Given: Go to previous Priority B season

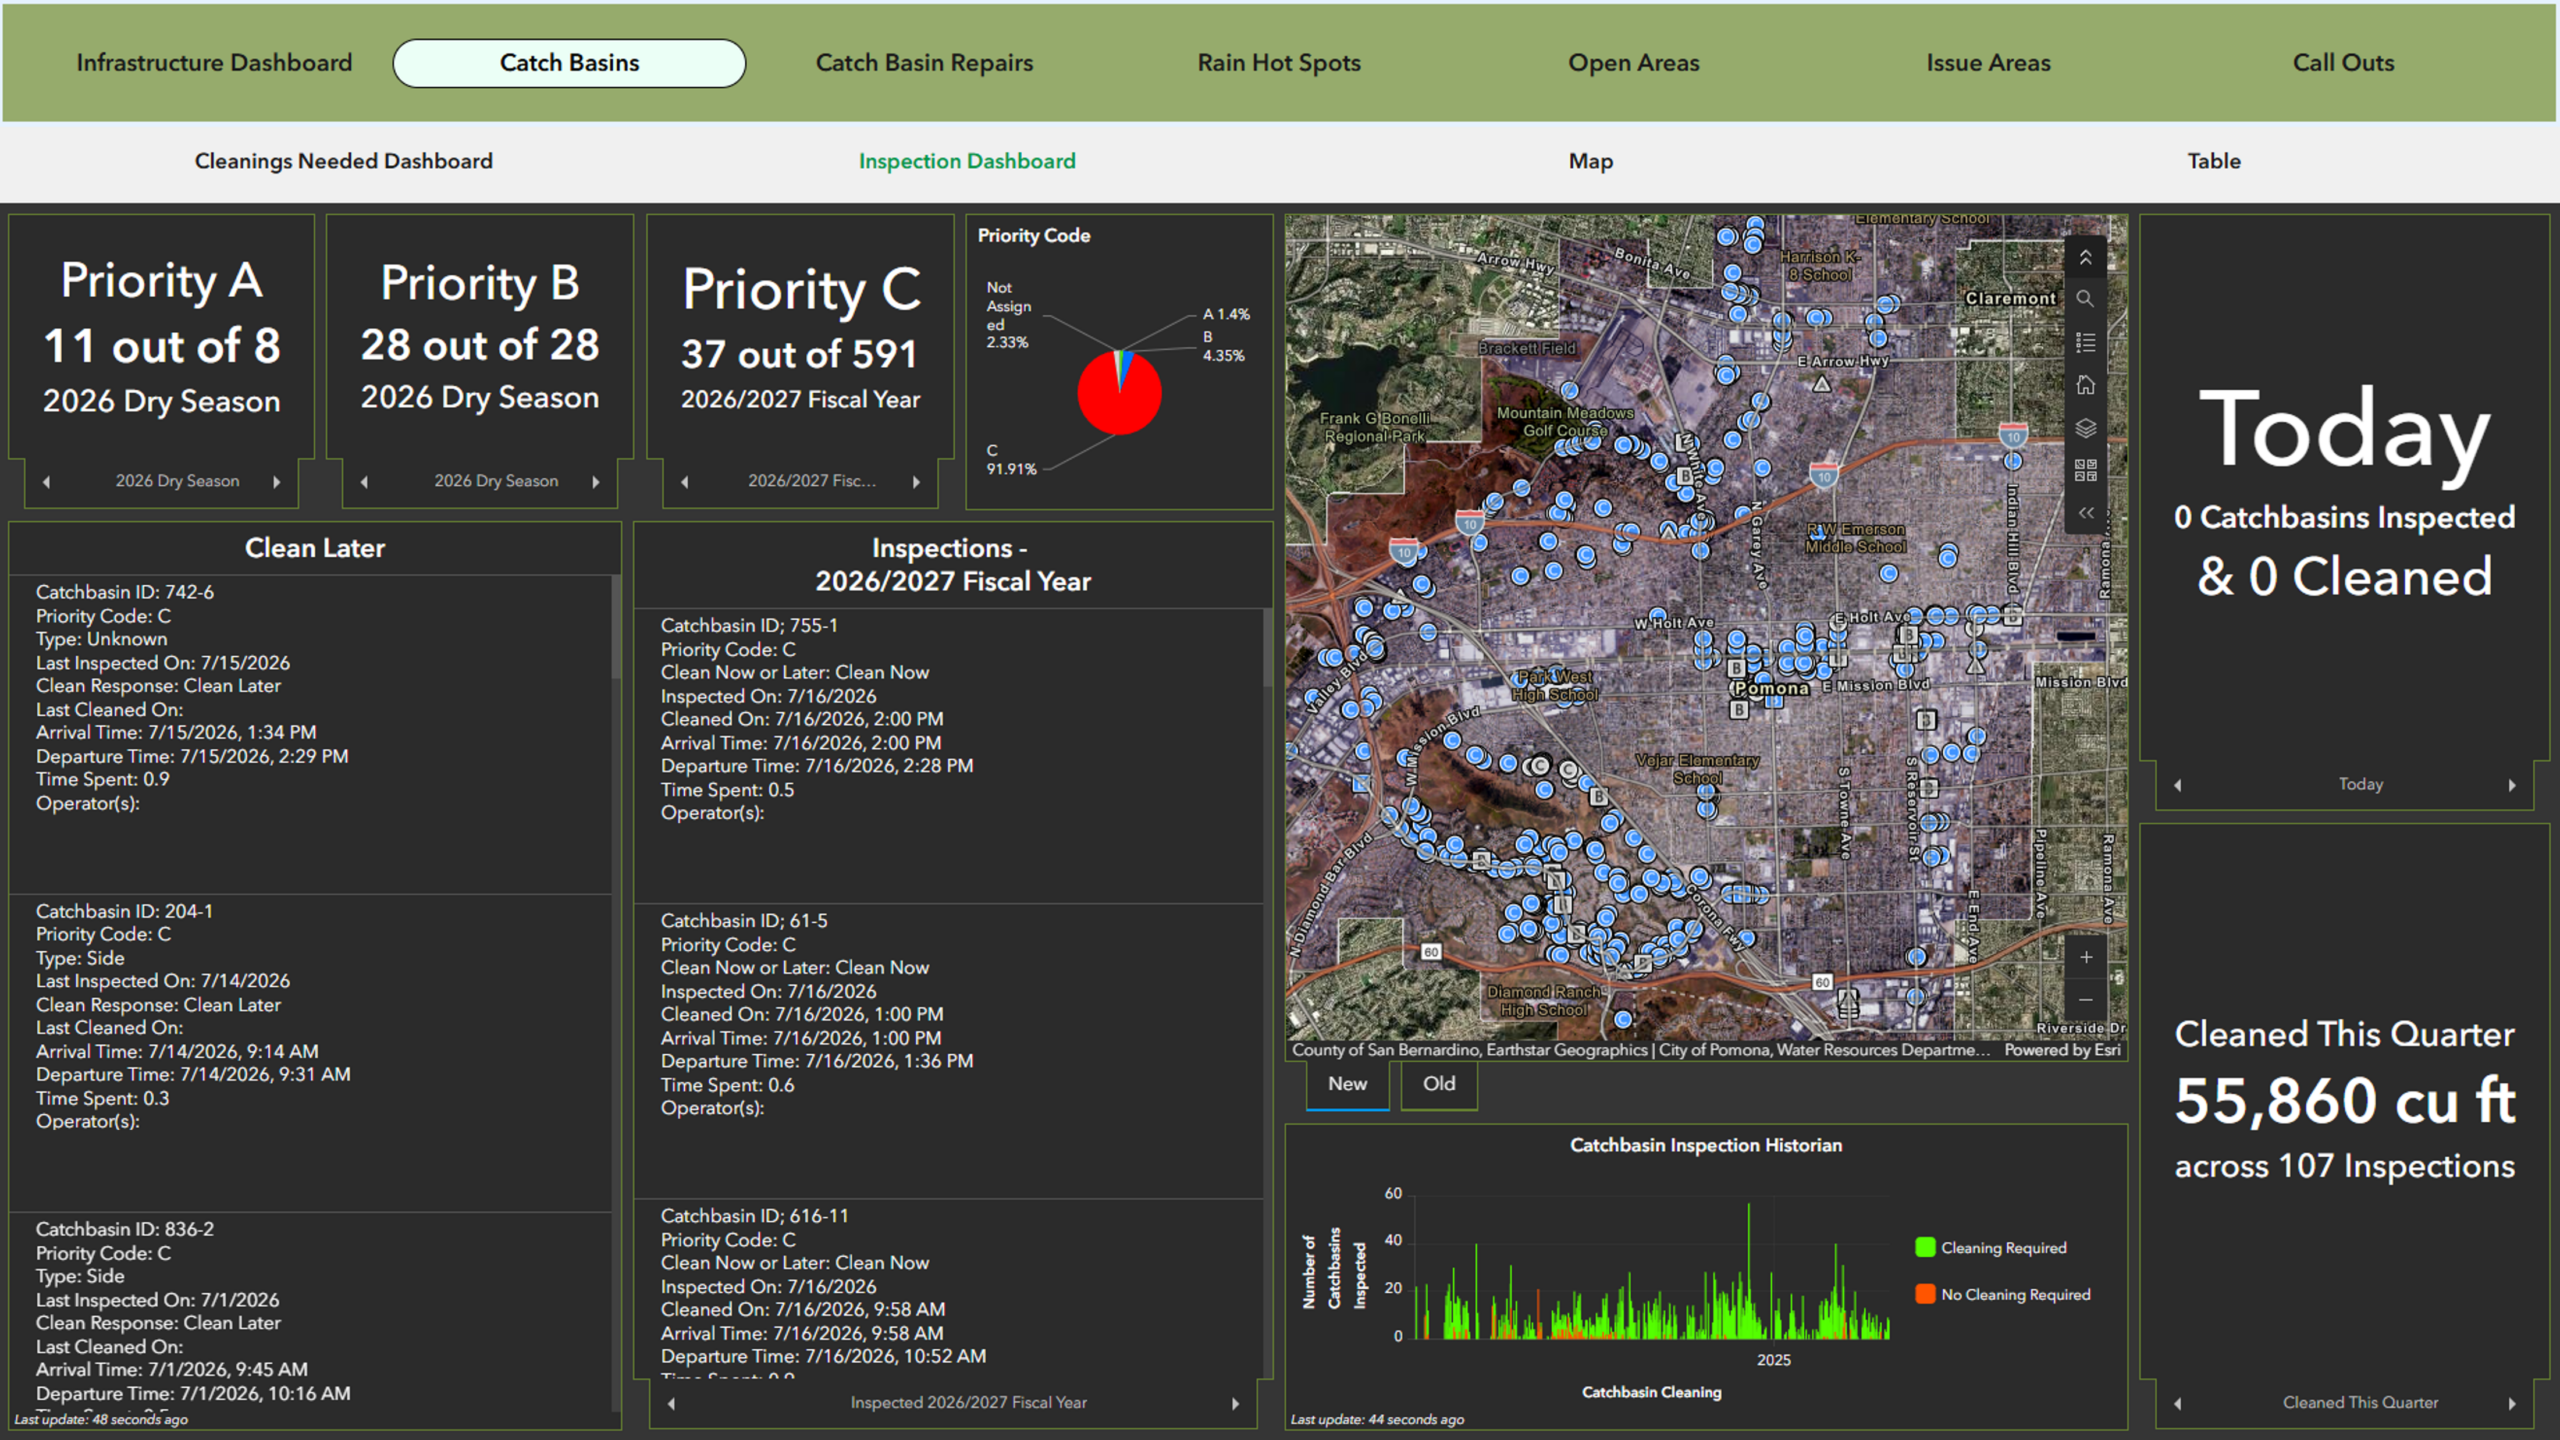Looking at the screenshot, I should 364,482.
